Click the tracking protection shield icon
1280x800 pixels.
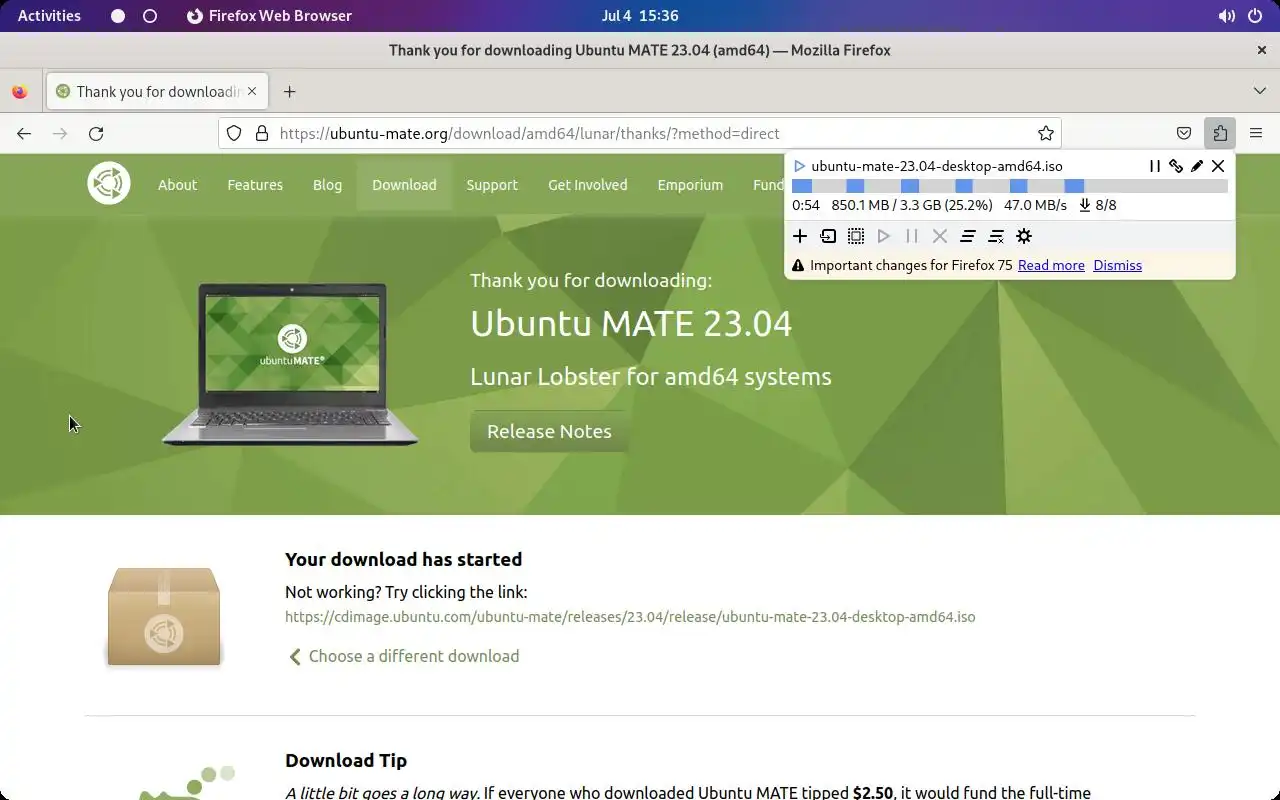click(x=234, y=133)
